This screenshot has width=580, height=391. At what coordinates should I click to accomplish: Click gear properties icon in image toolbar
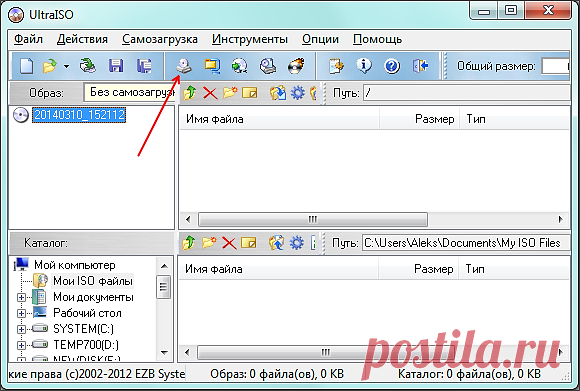click(x=298, y=92)
